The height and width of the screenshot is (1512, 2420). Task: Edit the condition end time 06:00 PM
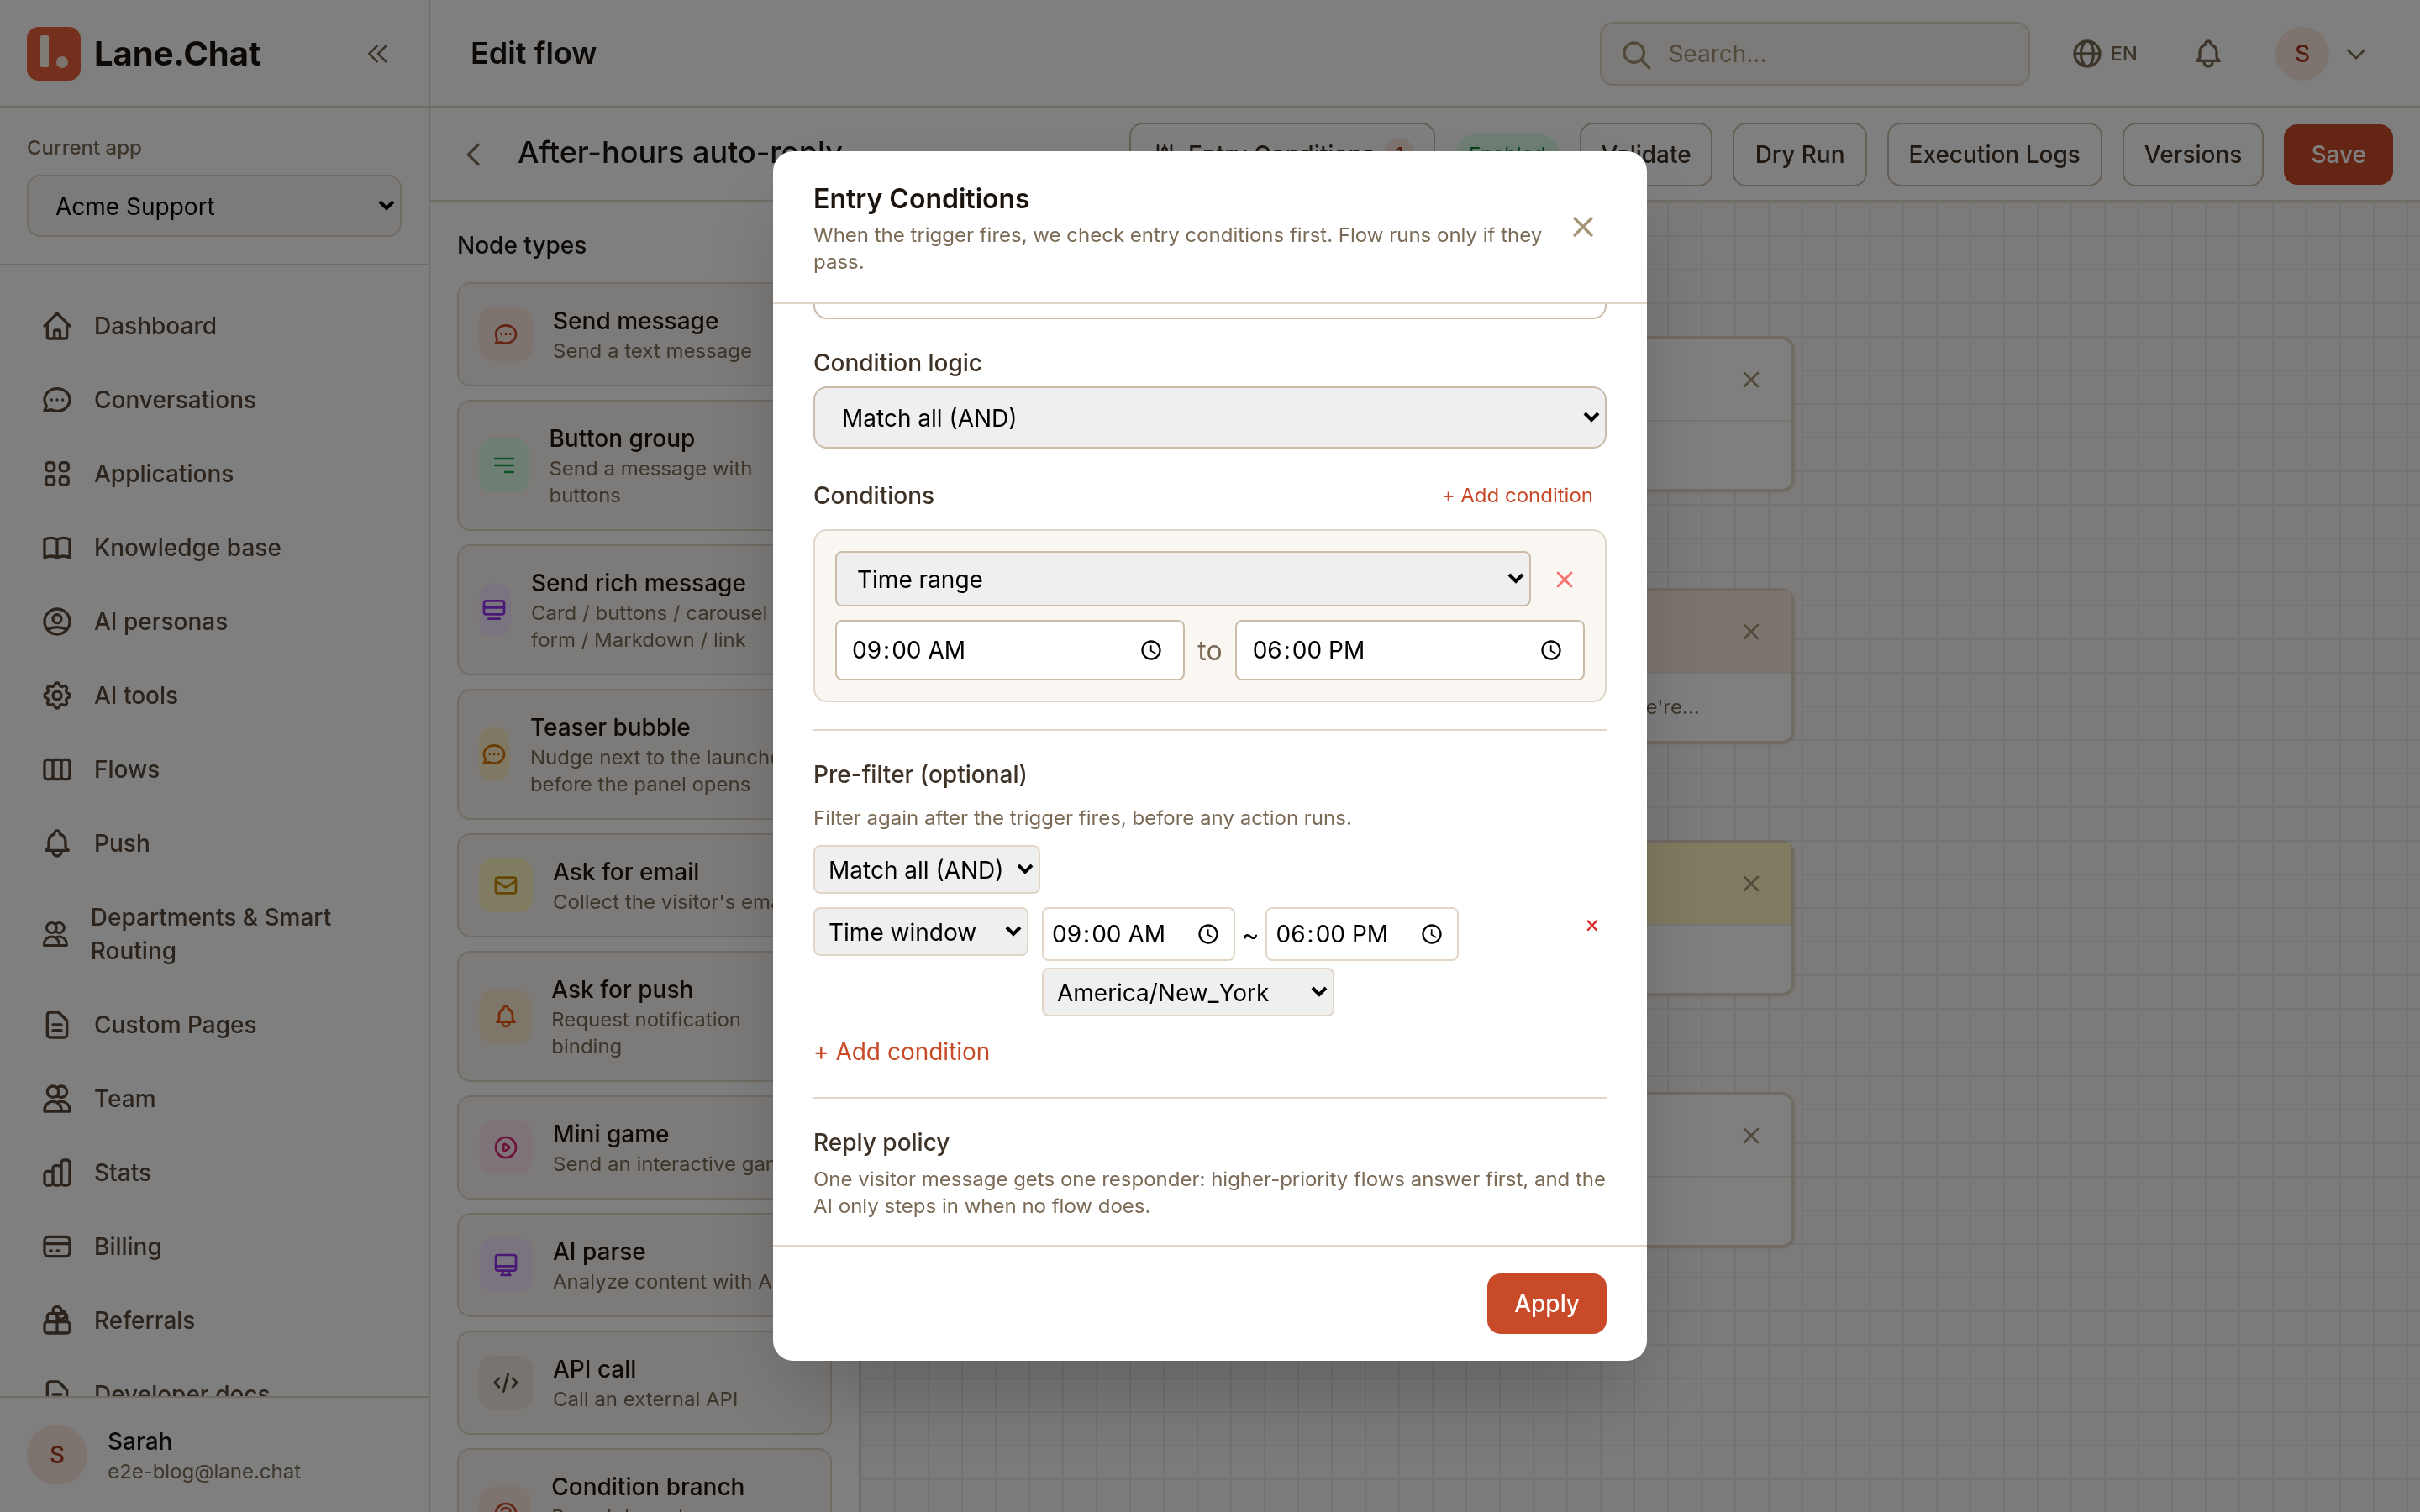point(1409,651)
